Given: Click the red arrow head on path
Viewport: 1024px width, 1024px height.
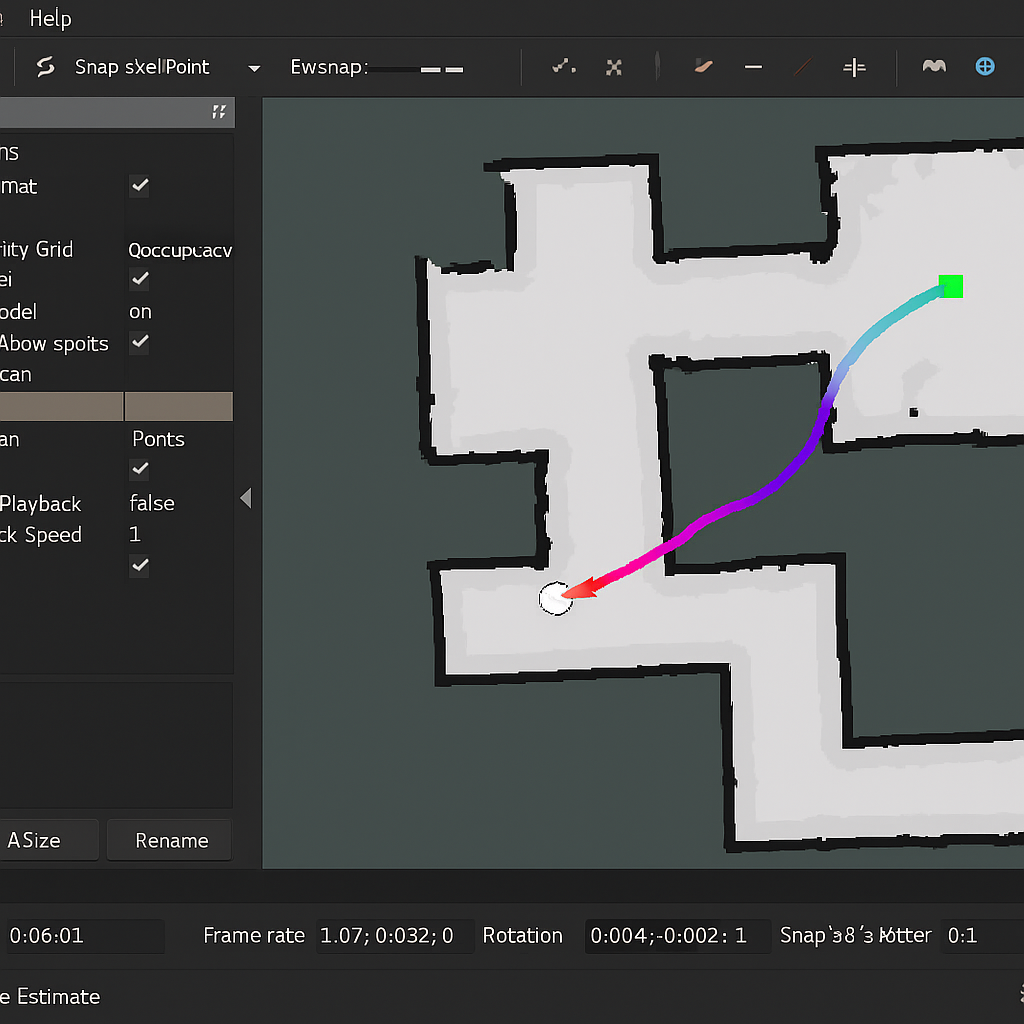Looking at the screenshot, I should click(578, 588).
